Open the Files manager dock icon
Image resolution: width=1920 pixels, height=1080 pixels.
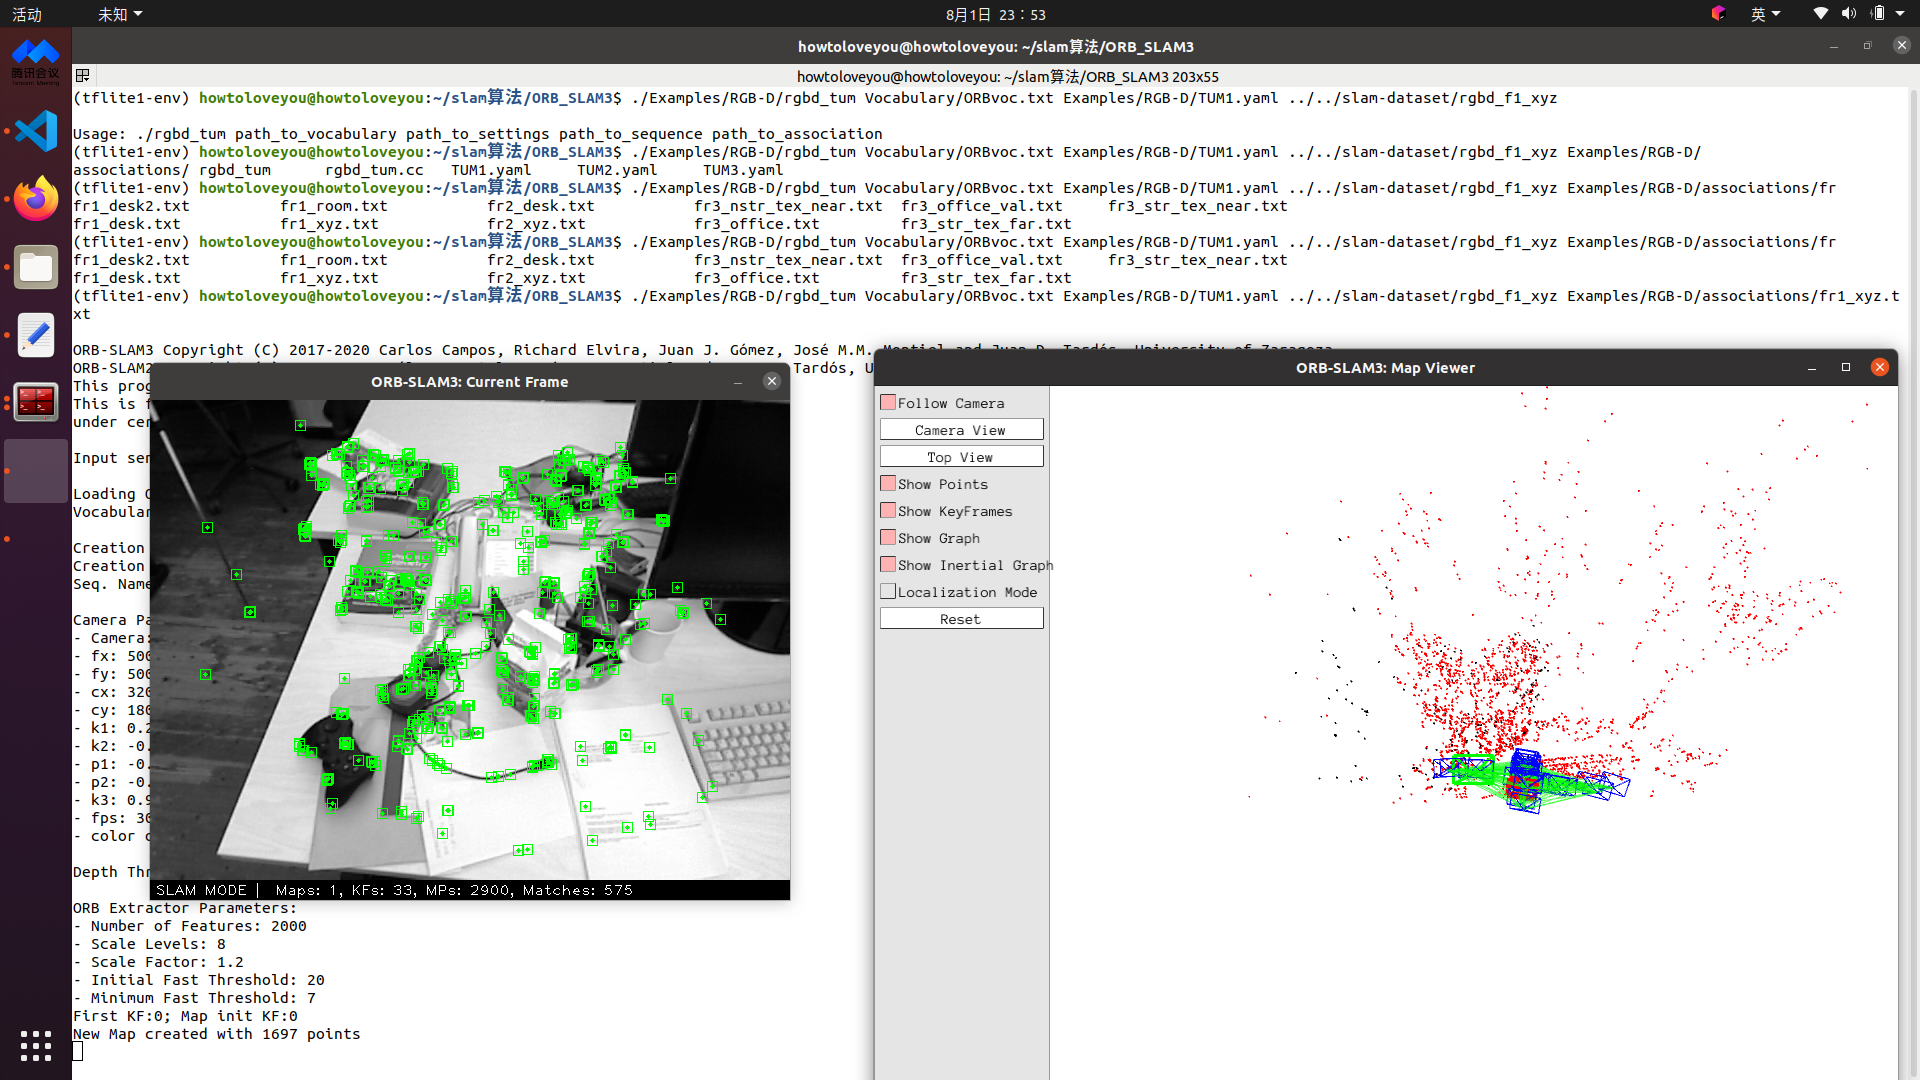point(36,267)
